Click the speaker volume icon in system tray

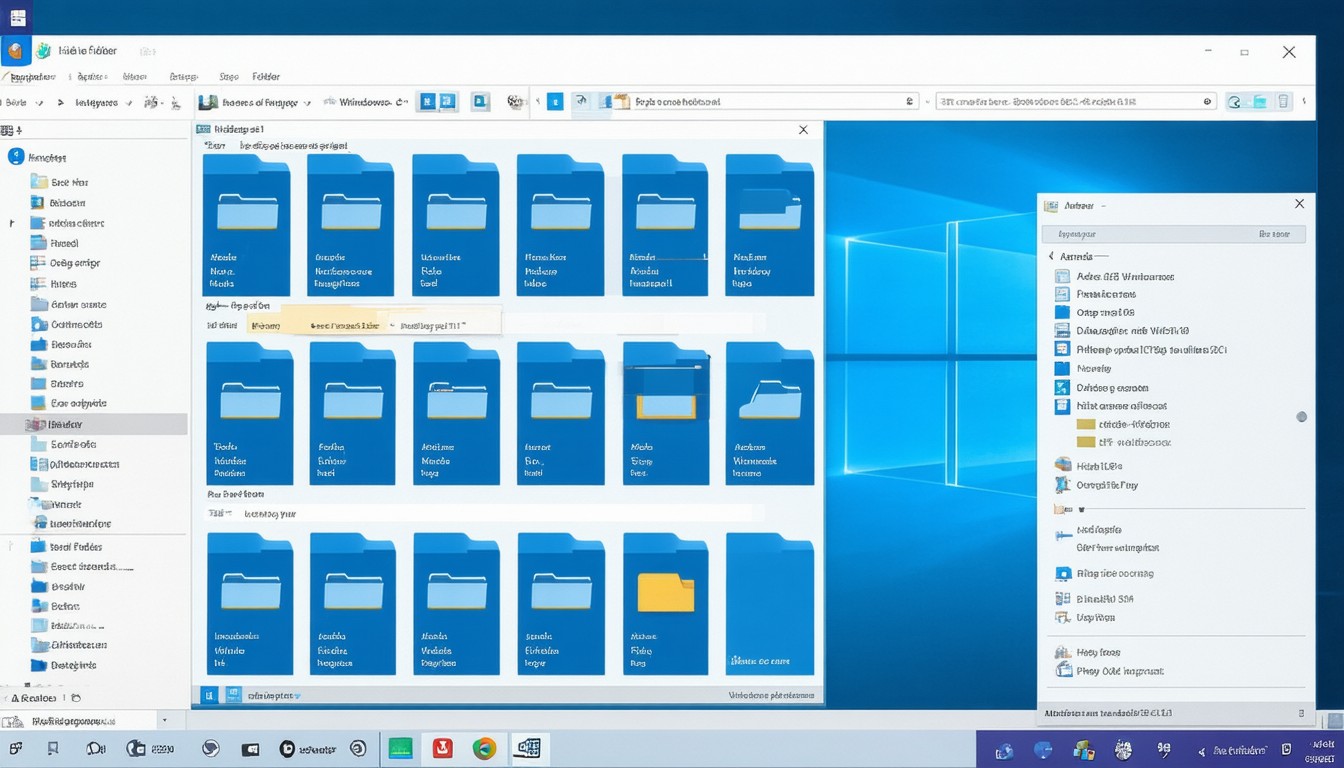coord(1202,750)
